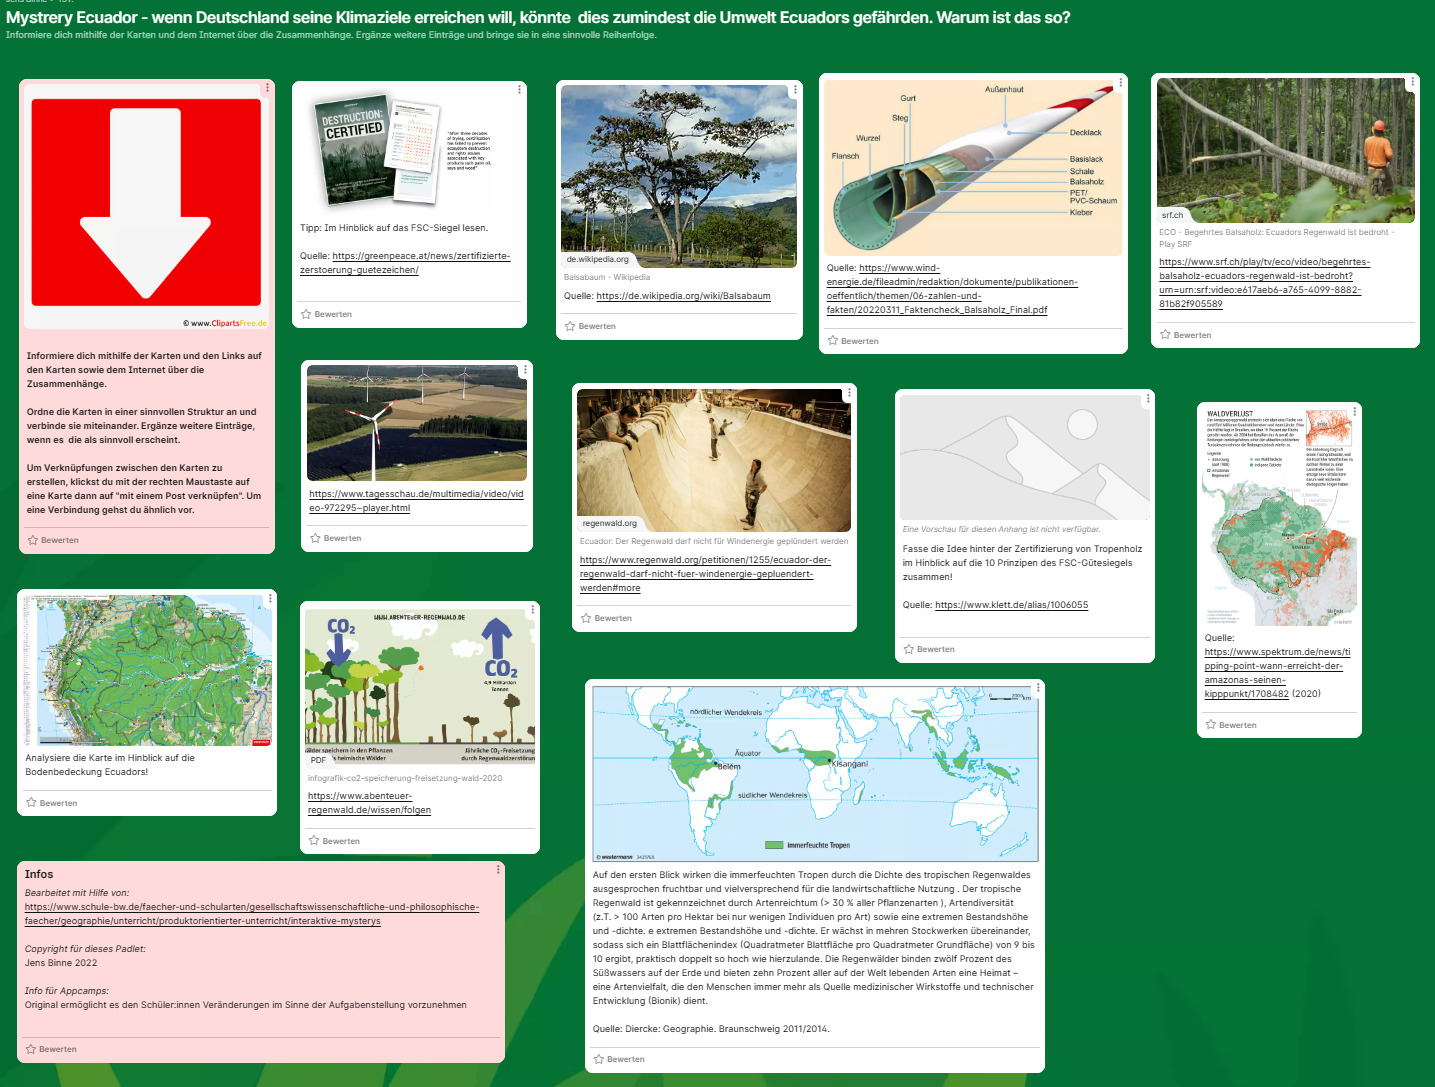Rate the wind turbine blade diagram post
This screenshot has width=1435, height=1087.
point(833,341)
